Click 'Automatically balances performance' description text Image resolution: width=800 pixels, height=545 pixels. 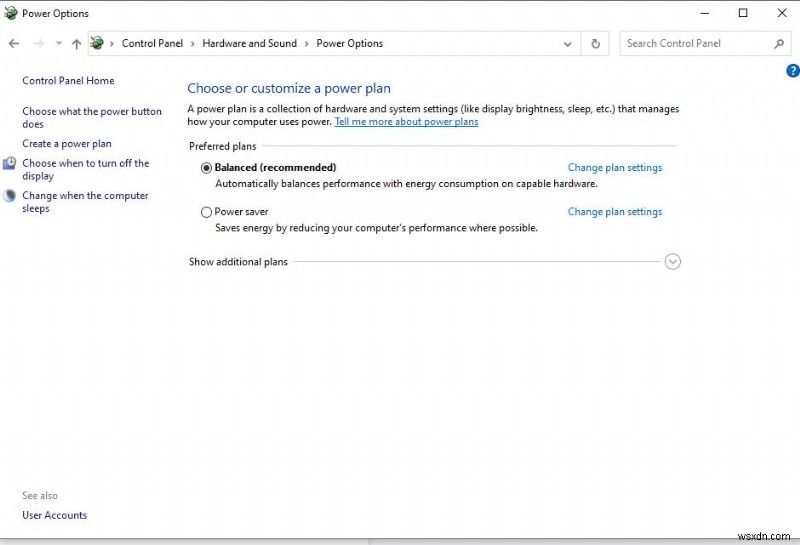tap(406, 184)
